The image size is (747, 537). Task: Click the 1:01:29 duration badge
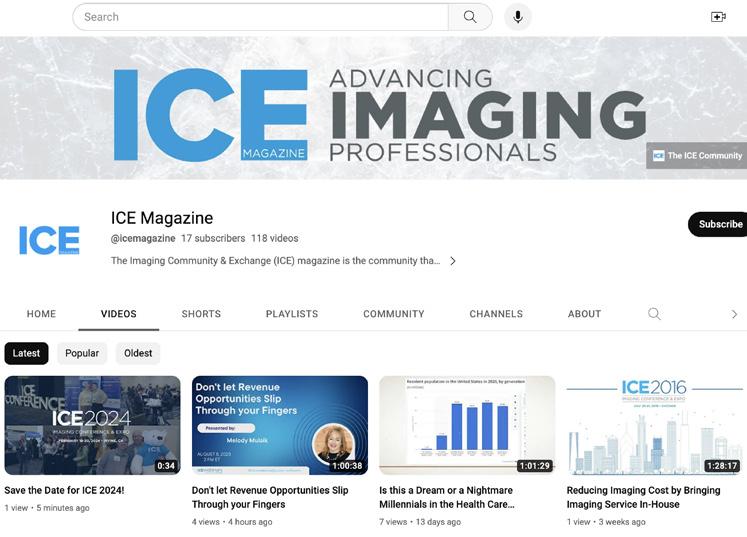point(535,466)
